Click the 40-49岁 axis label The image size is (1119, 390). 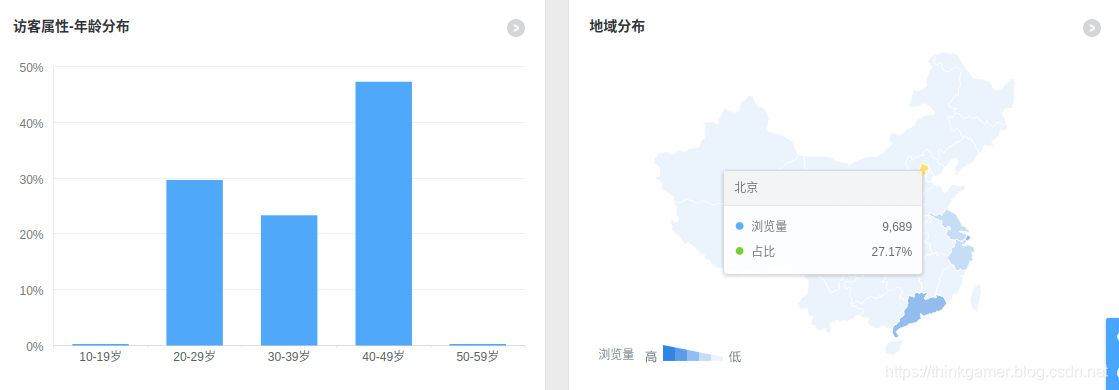[383, 356]
